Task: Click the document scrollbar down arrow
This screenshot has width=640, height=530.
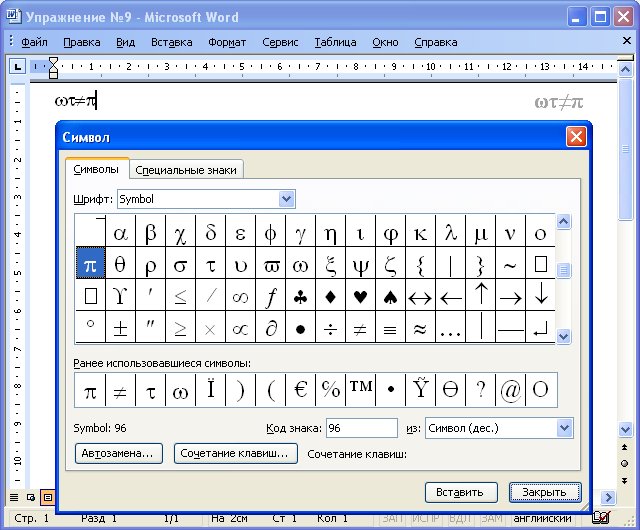Action: (x=625, y=429)
